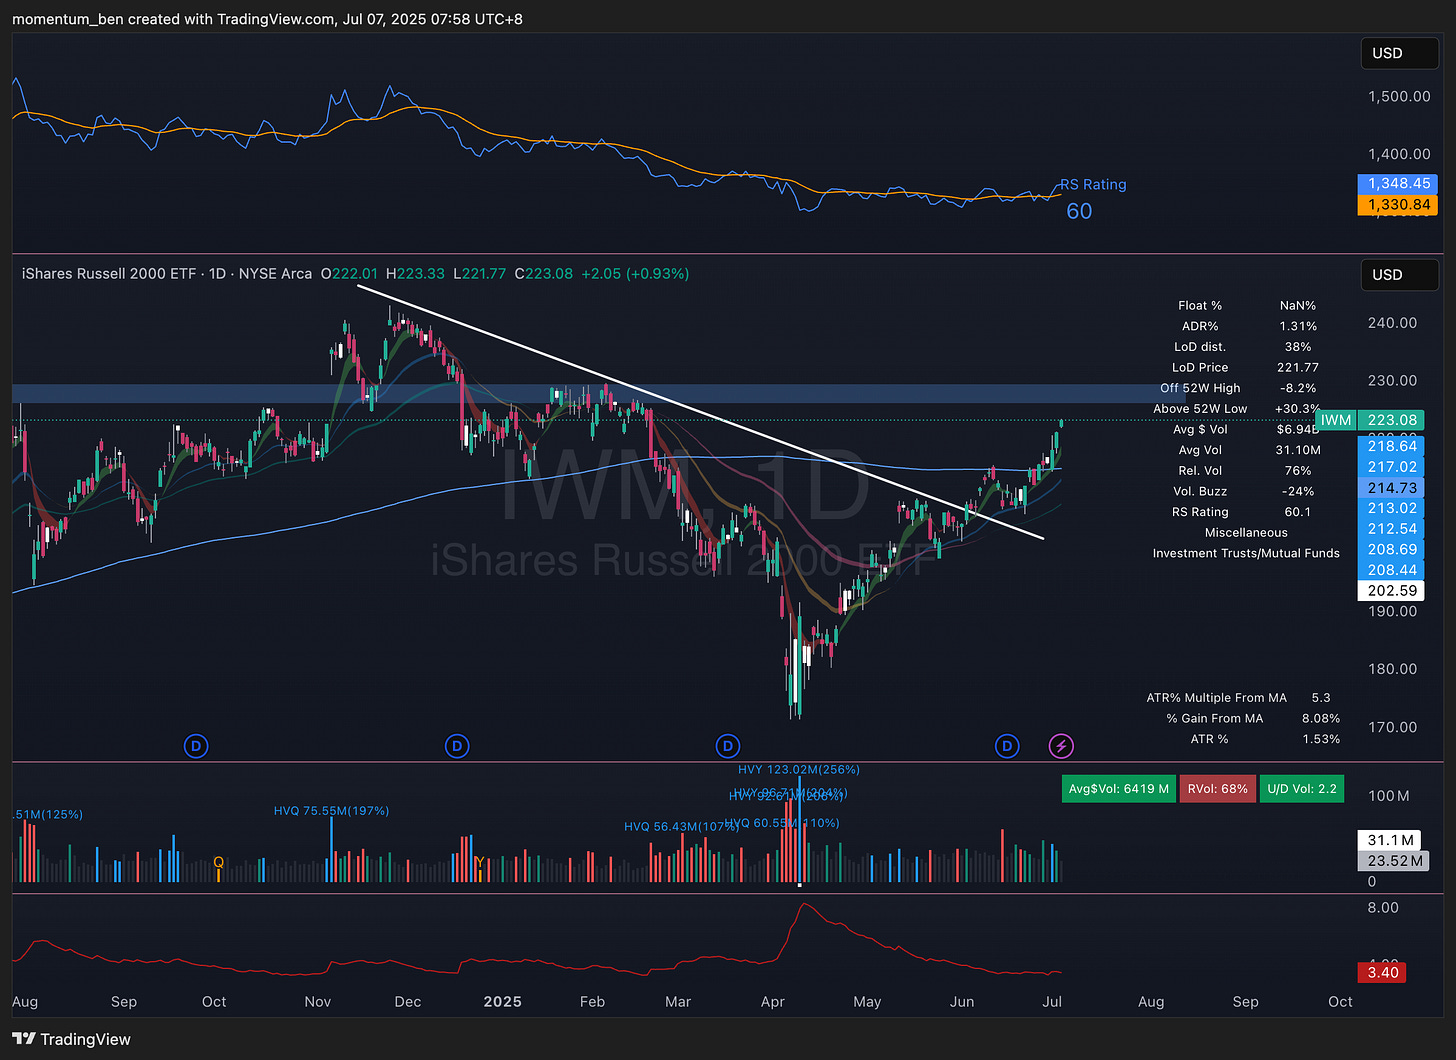Click the 'Rel. Vol' value 76%
The width and height of the screenshot is (1456, 1060).
(x=1298, y=470)
